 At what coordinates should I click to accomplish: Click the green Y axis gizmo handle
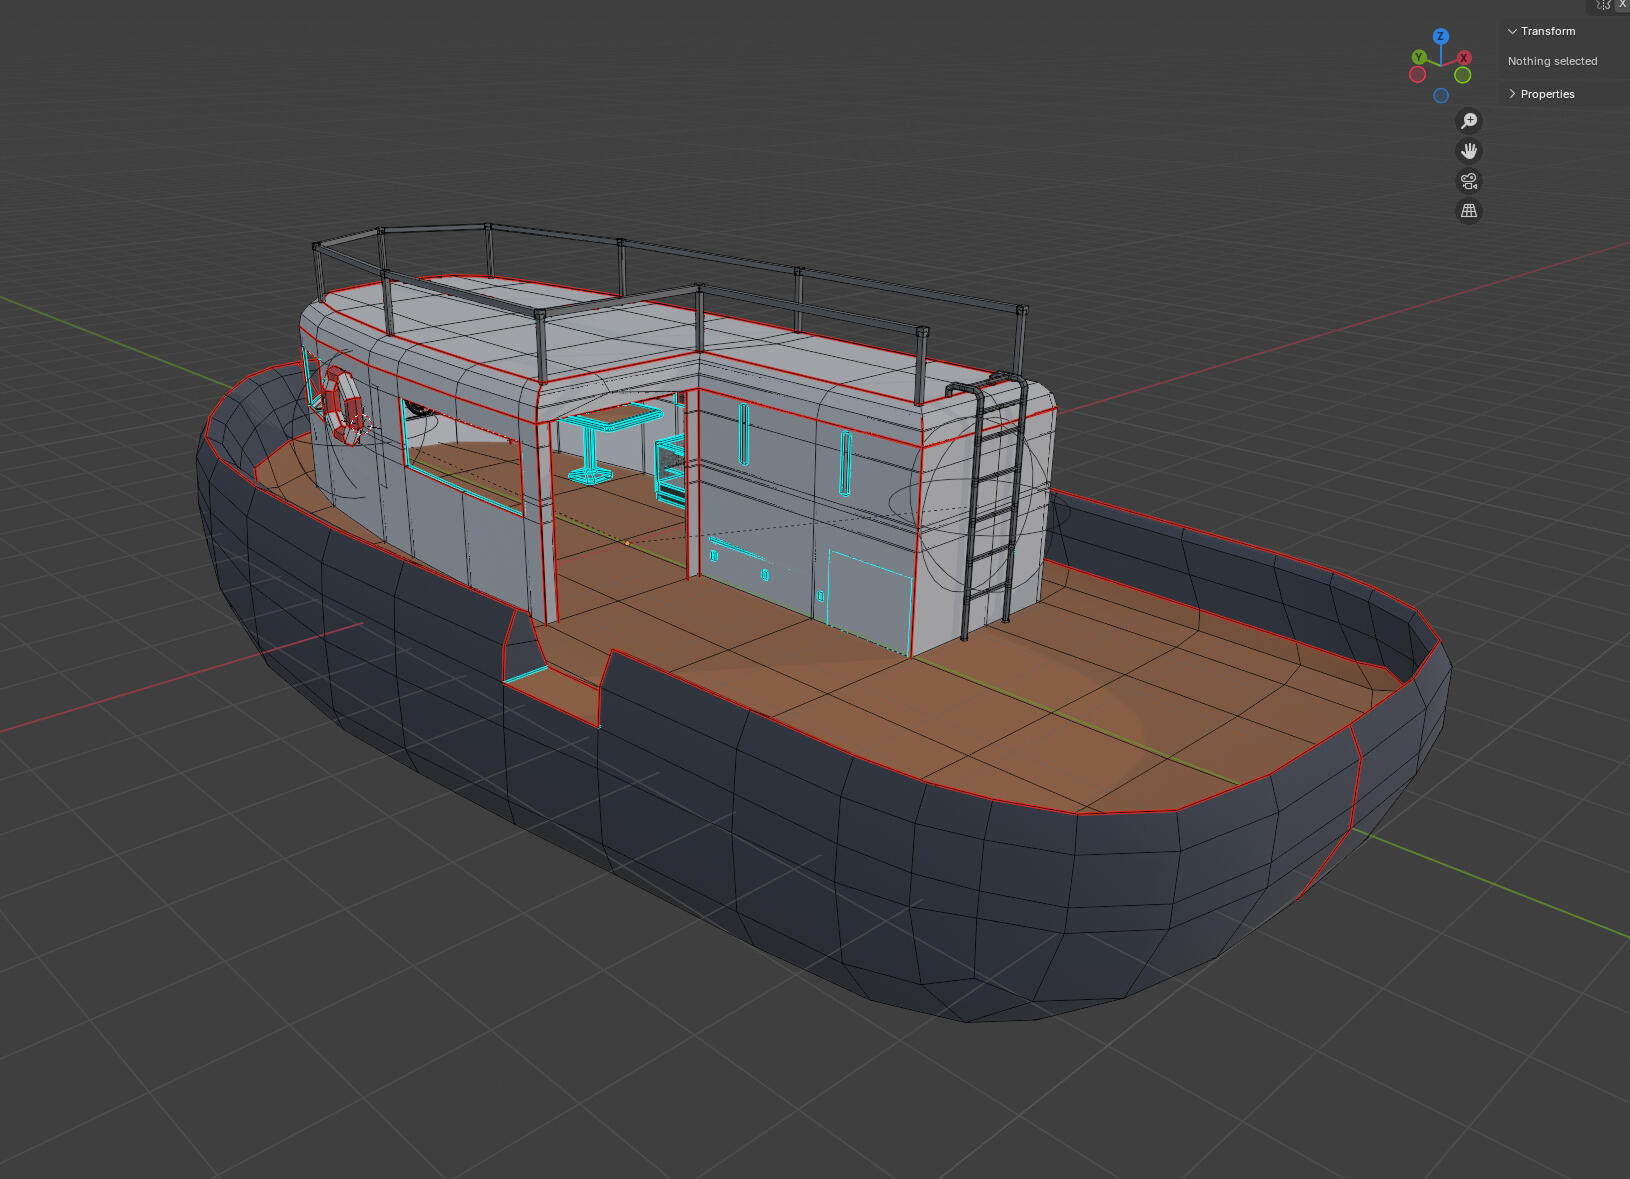(1418, 57)
